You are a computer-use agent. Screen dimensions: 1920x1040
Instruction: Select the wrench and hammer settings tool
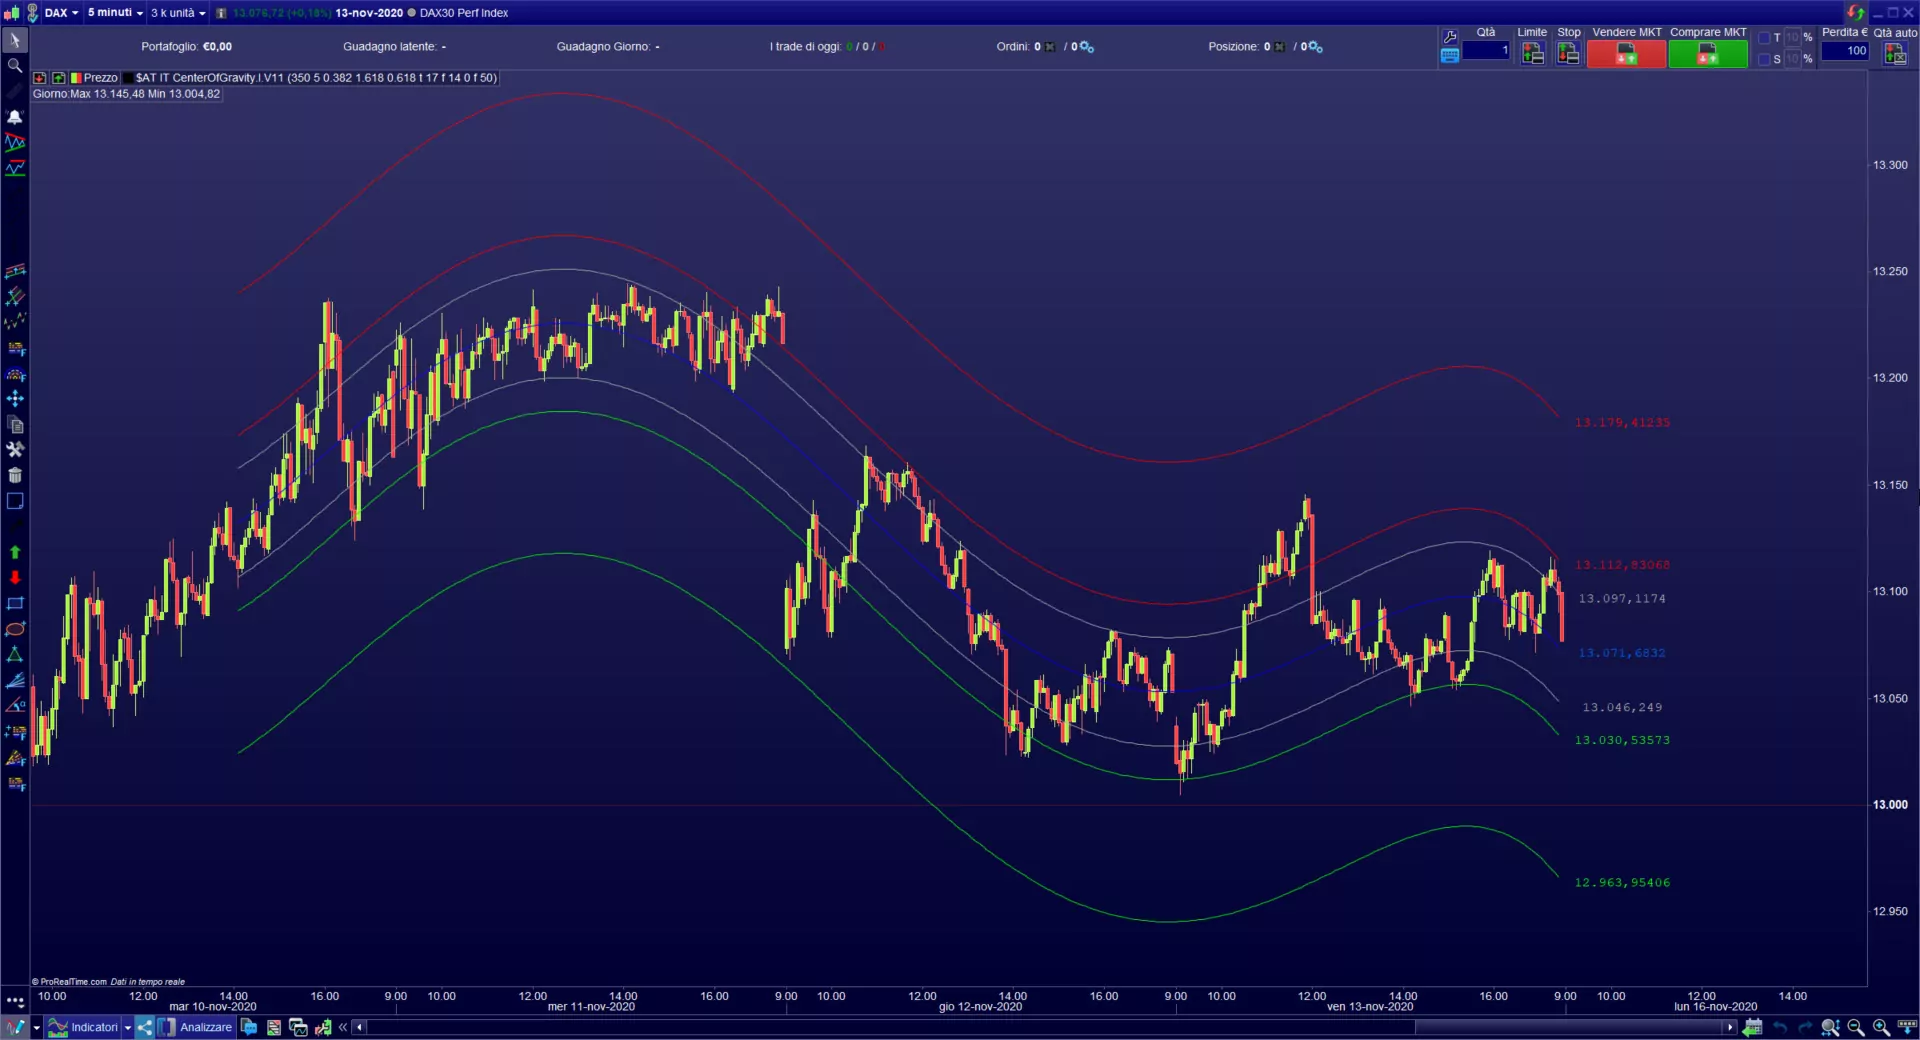15,450
